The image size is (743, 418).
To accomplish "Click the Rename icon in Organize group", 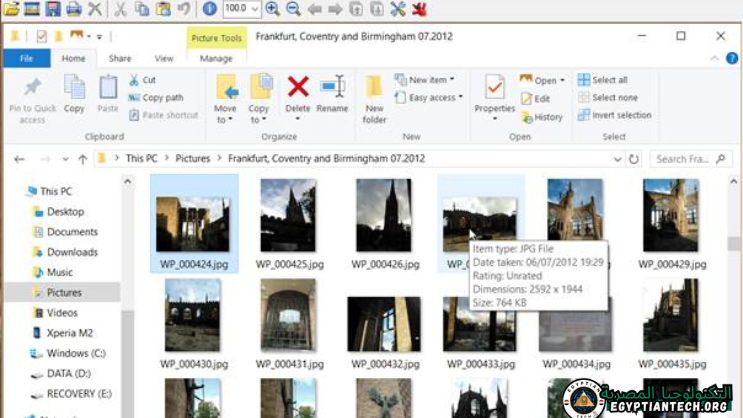I will (x=332, y=88).
